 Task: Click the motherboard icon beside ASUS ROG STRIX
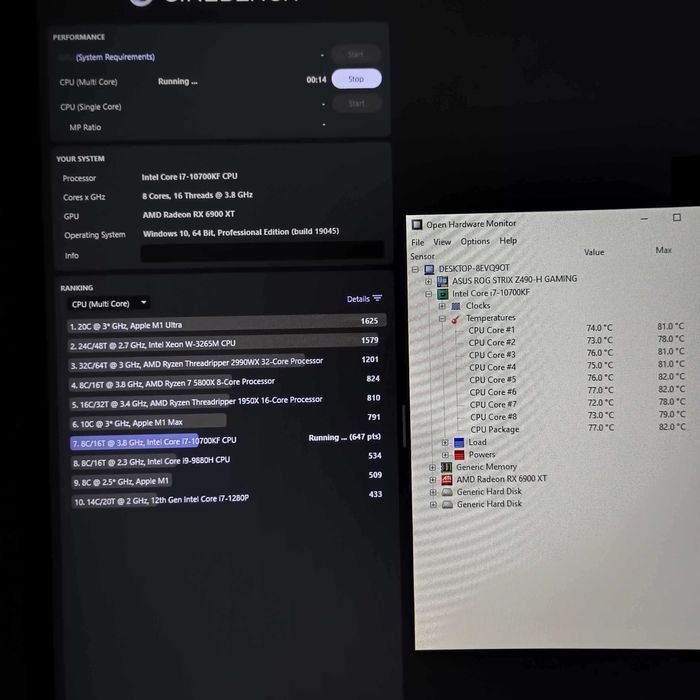tap(442, 281)
